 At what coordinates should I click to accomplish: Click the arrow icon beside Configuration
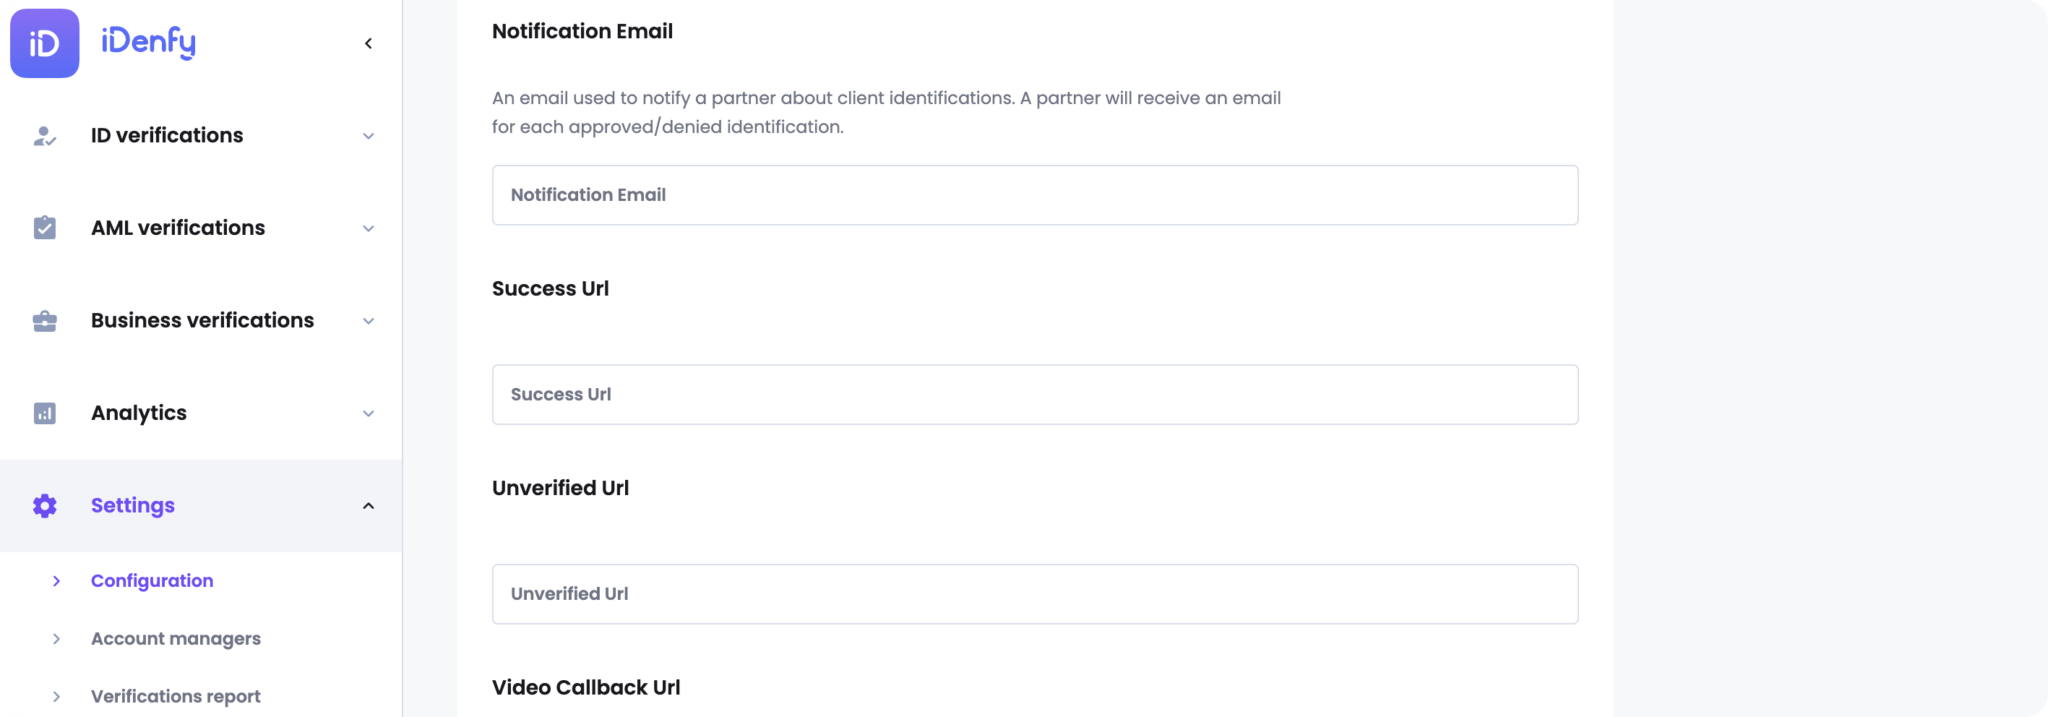tap(55, 580)
